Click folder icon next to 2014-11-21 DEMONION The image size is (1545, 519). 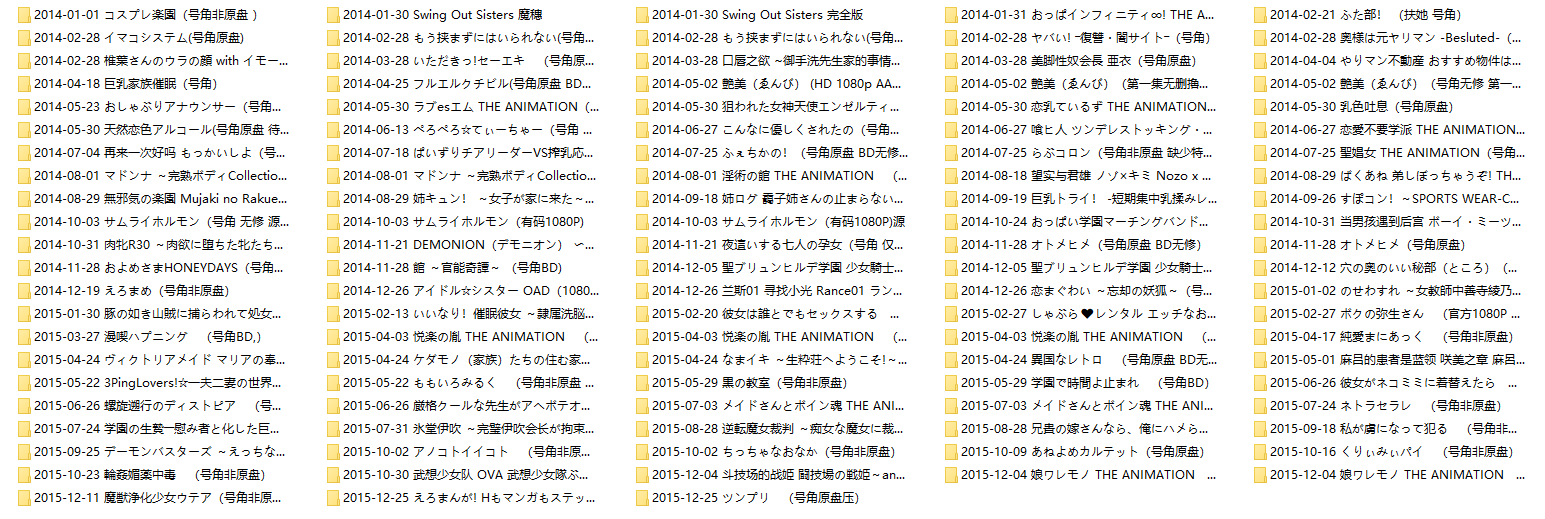tap(332, 245)
